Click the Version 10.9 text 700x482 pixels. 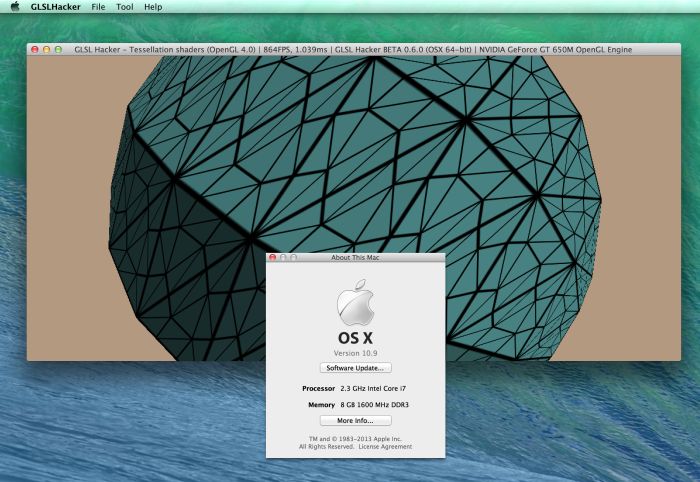[355, 353]
